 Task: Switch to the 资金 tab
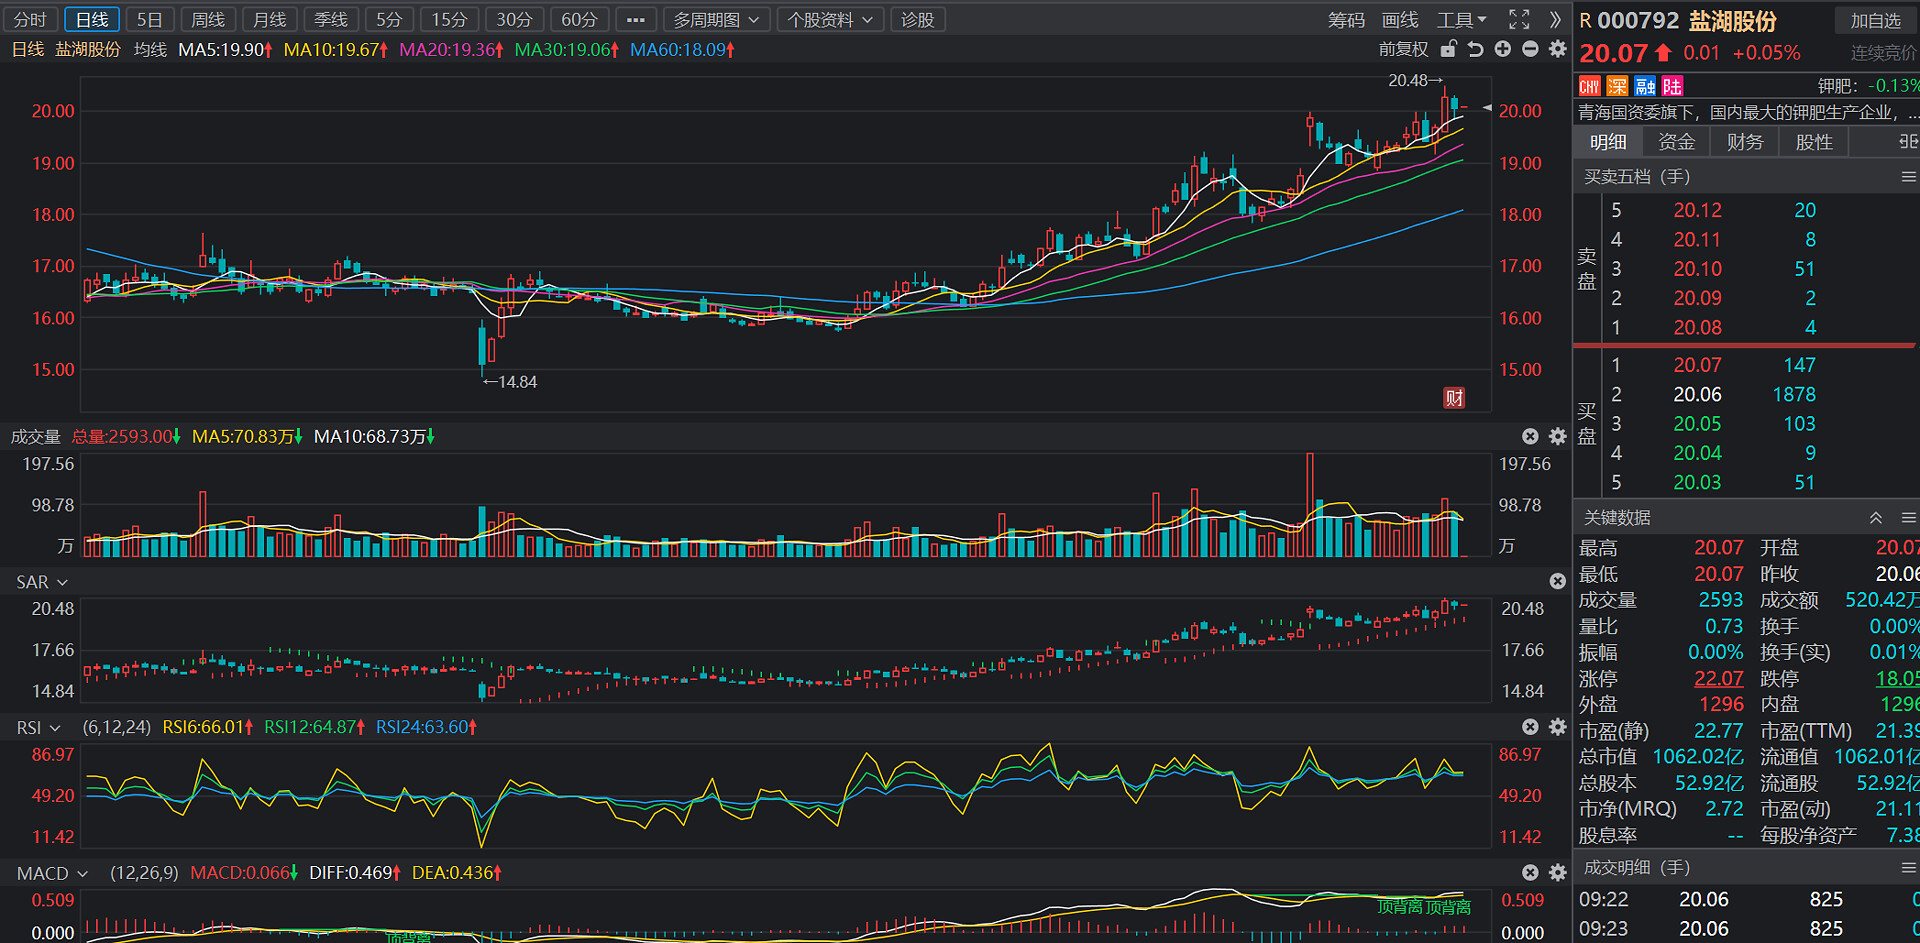point(1676,142)
